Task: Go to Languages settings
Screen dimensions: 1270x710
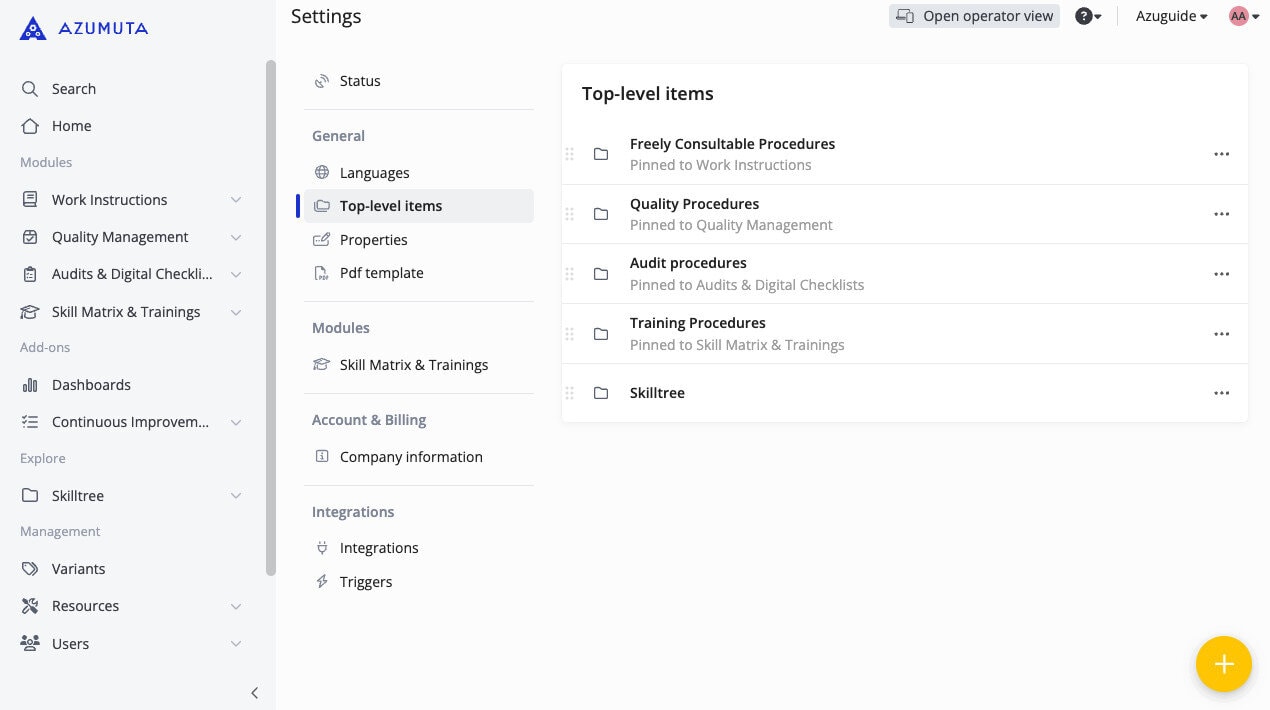Action: [x=374, y=173]
